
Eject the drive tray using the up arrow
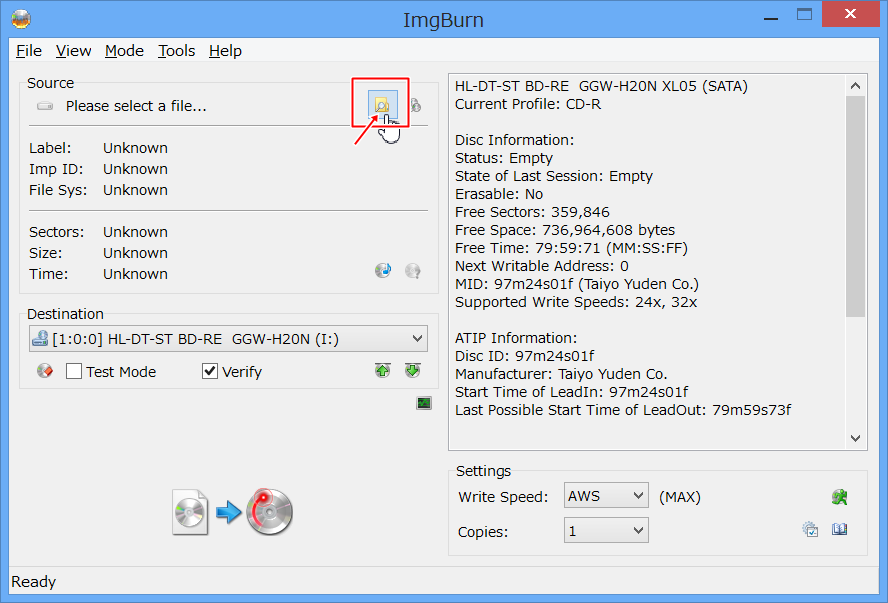tap(383, 370)
